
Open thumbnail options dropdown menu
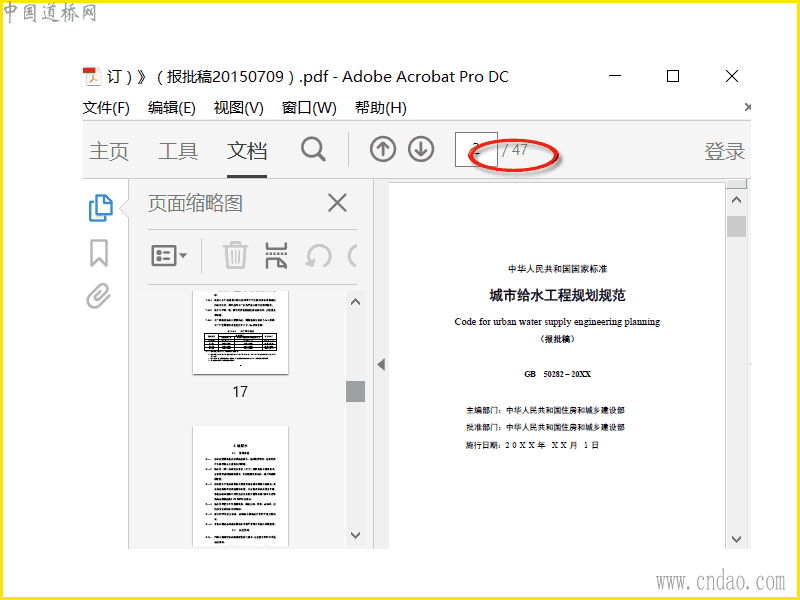[169, 255]
